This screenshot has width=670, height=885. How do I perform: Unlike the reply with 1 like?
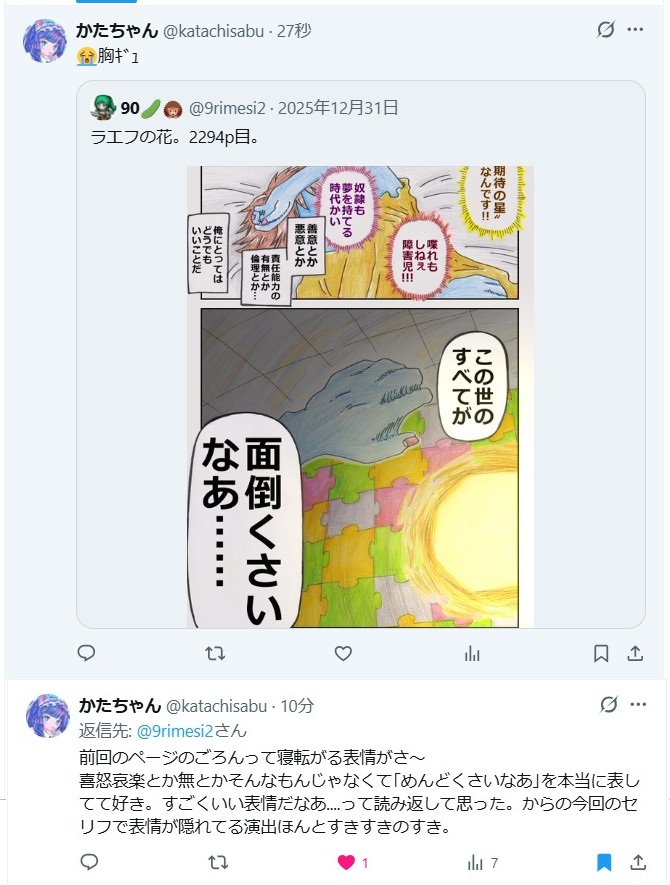point(352,862)
